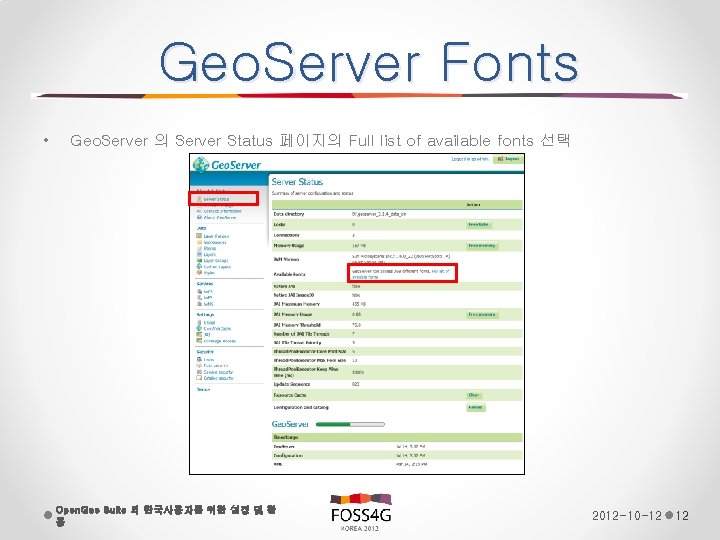
Task: Click the Cached Layers globe icon
Action: coord(199,266)
